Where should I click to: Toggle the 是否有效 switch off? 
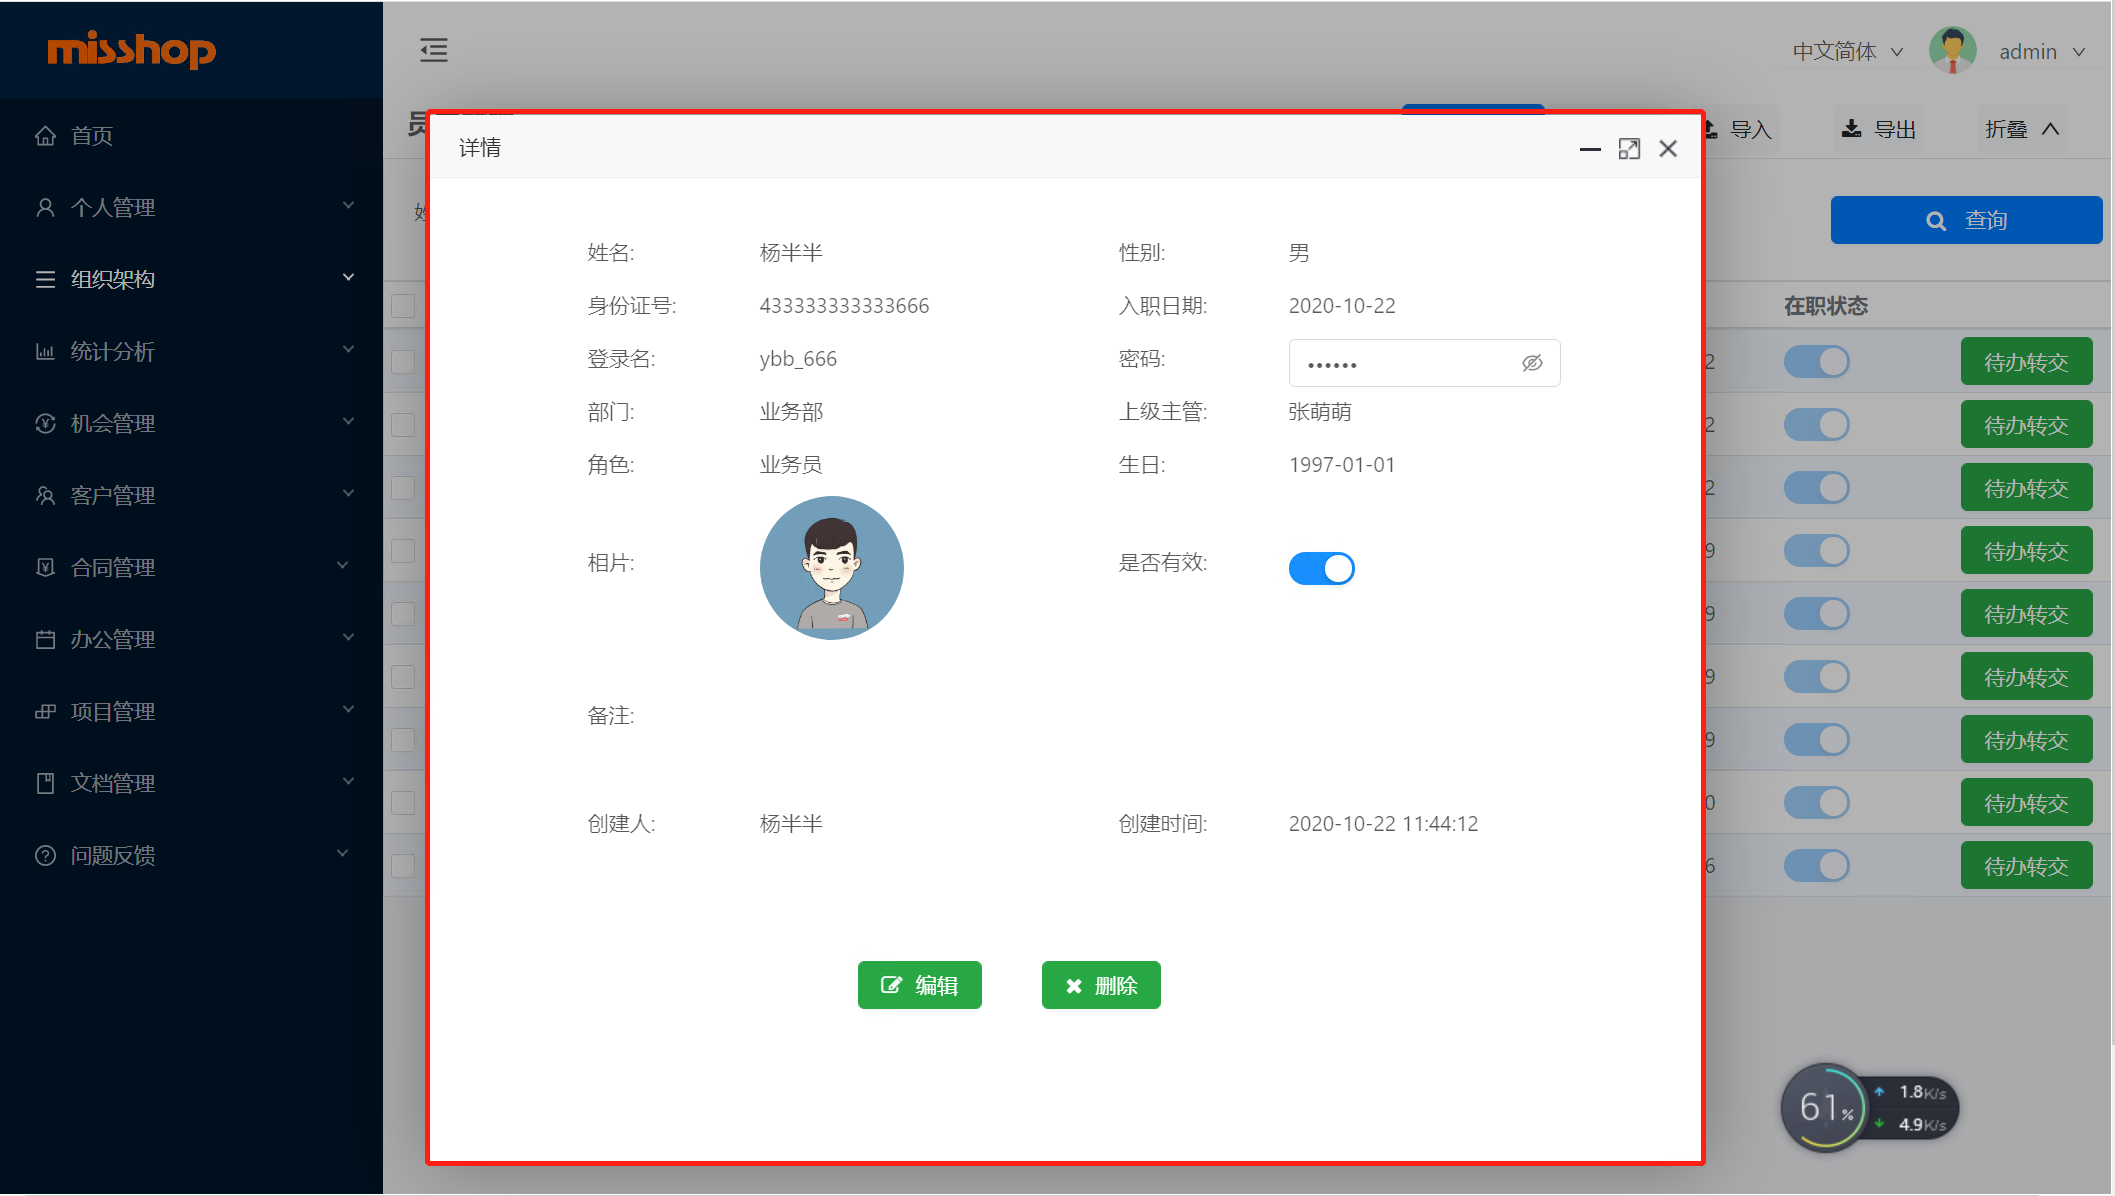point(1321,568)
